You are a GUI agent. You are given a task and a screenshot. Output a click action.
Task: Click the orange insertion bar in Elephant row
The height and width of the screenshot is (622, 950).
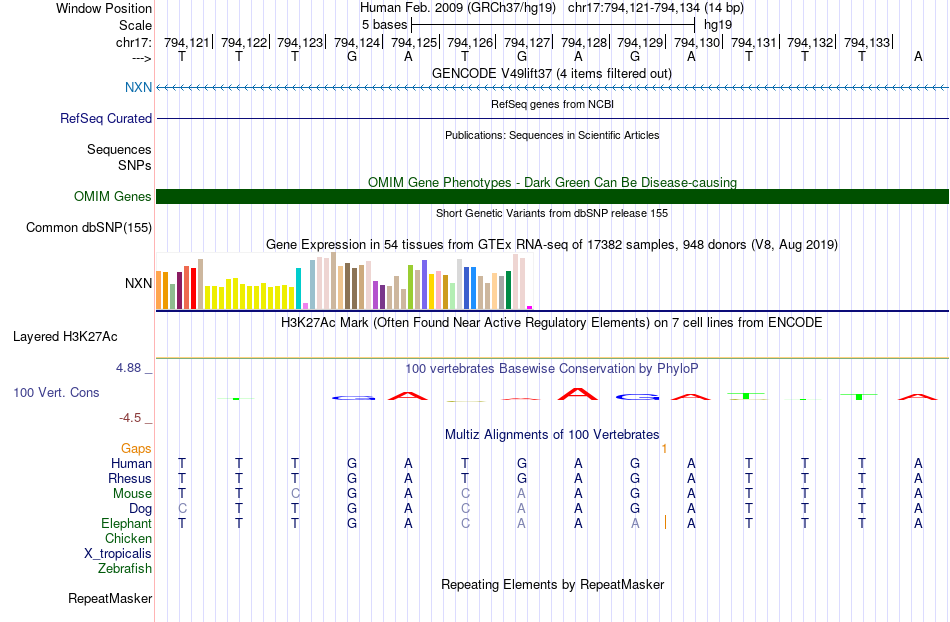pos(665,522)
